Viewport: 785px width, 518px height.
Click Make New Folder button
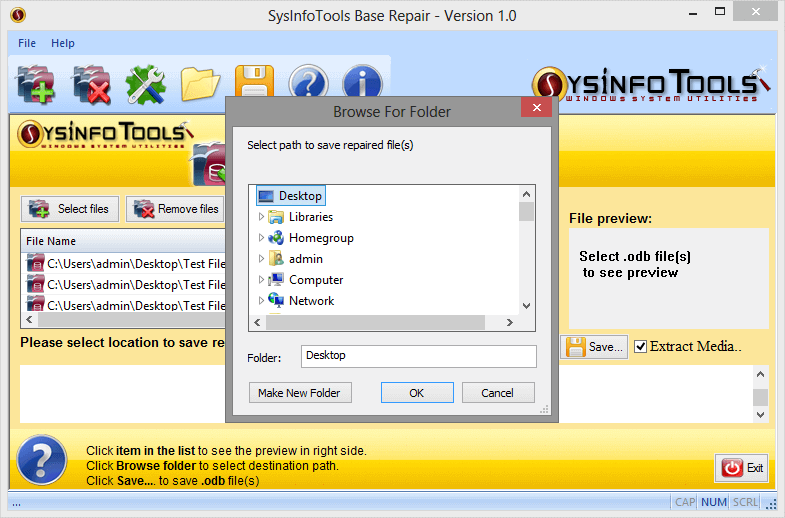tap(300, 393)
